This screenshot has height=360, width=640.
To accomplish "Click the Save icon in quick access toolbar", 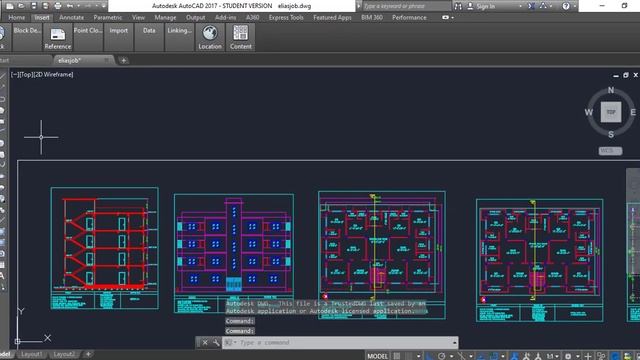I will tap(34, 6).
